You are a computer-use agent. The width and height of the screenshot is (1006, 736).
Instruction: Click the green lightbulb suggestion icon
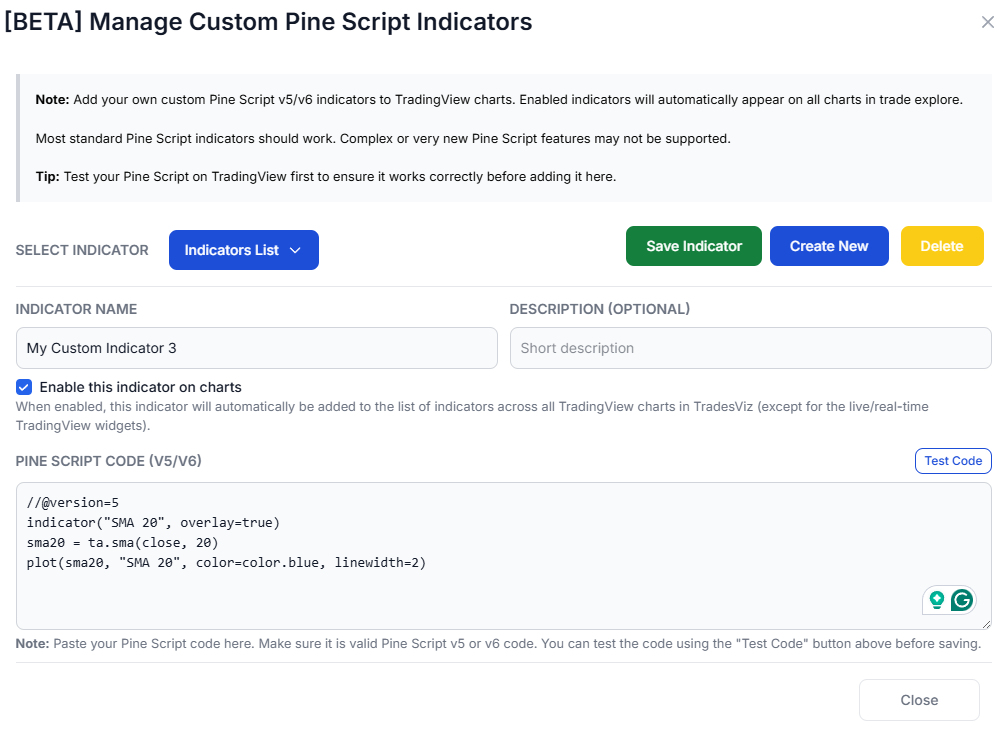937,600
